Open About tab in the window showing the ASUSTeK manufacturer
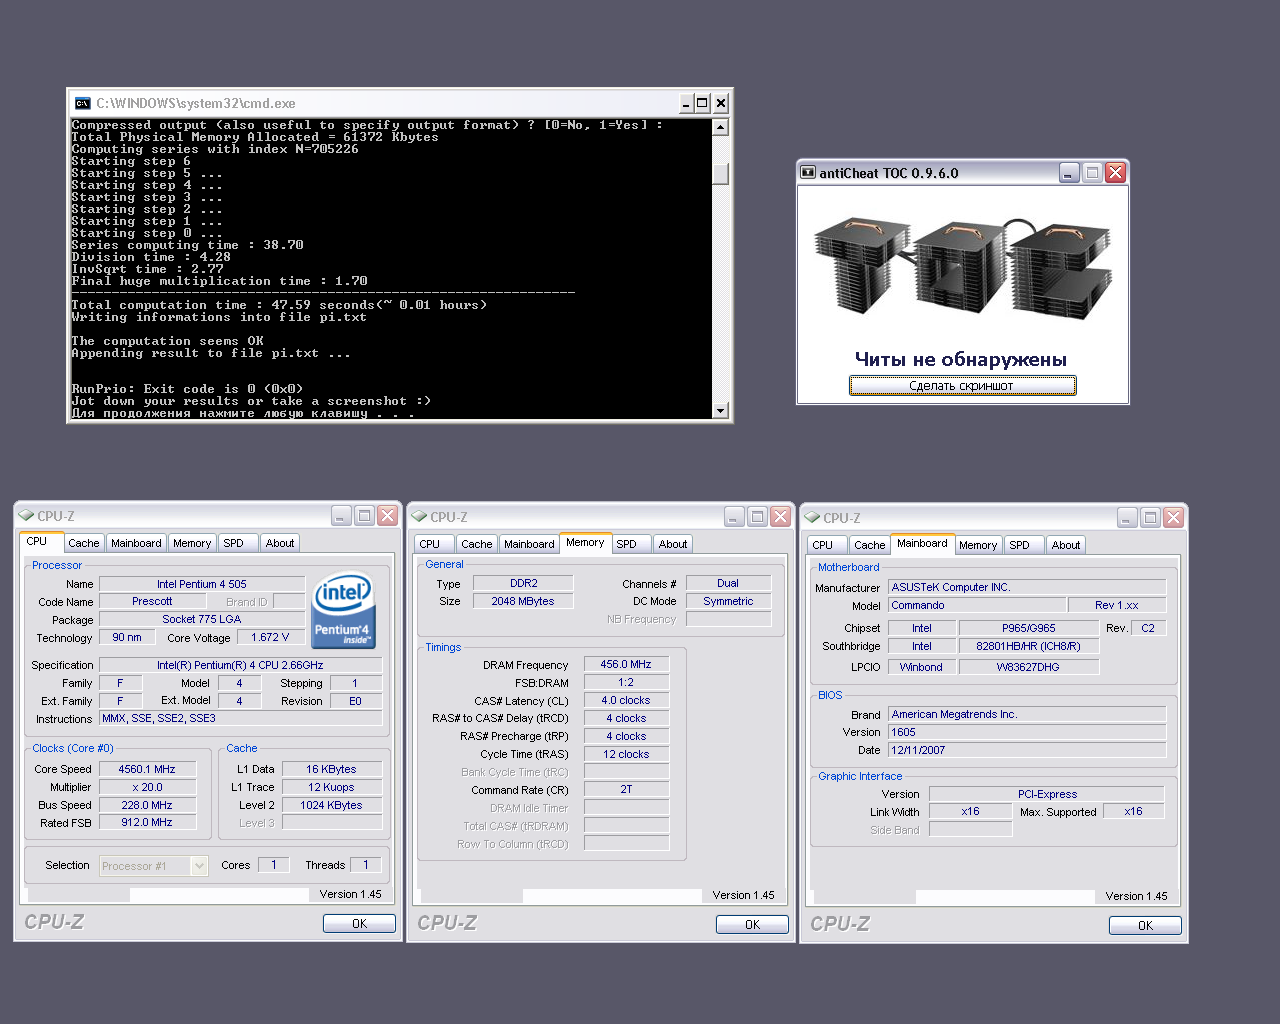 1066,545
